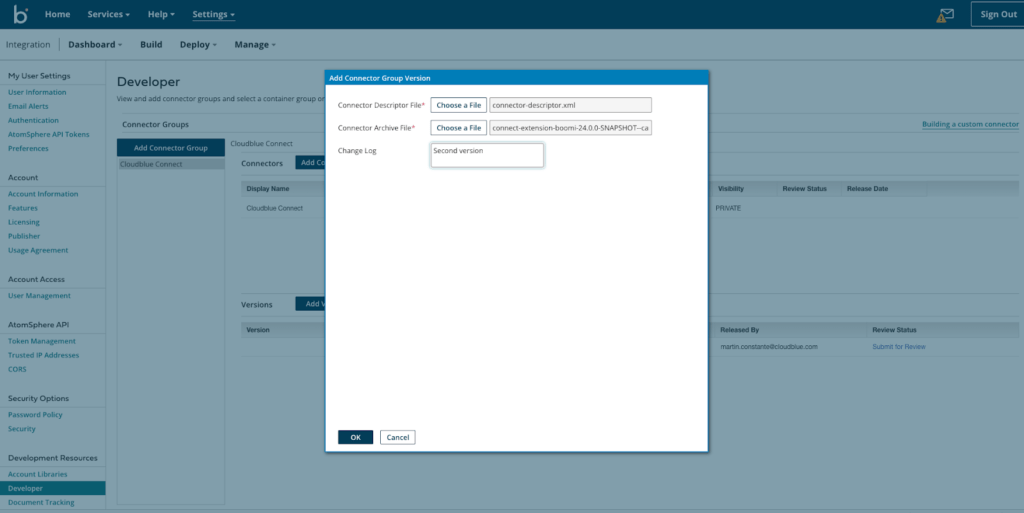Choose a File for Connector Descriptor
Viewport: 1024px width, 513px height.
pos(458,105)
